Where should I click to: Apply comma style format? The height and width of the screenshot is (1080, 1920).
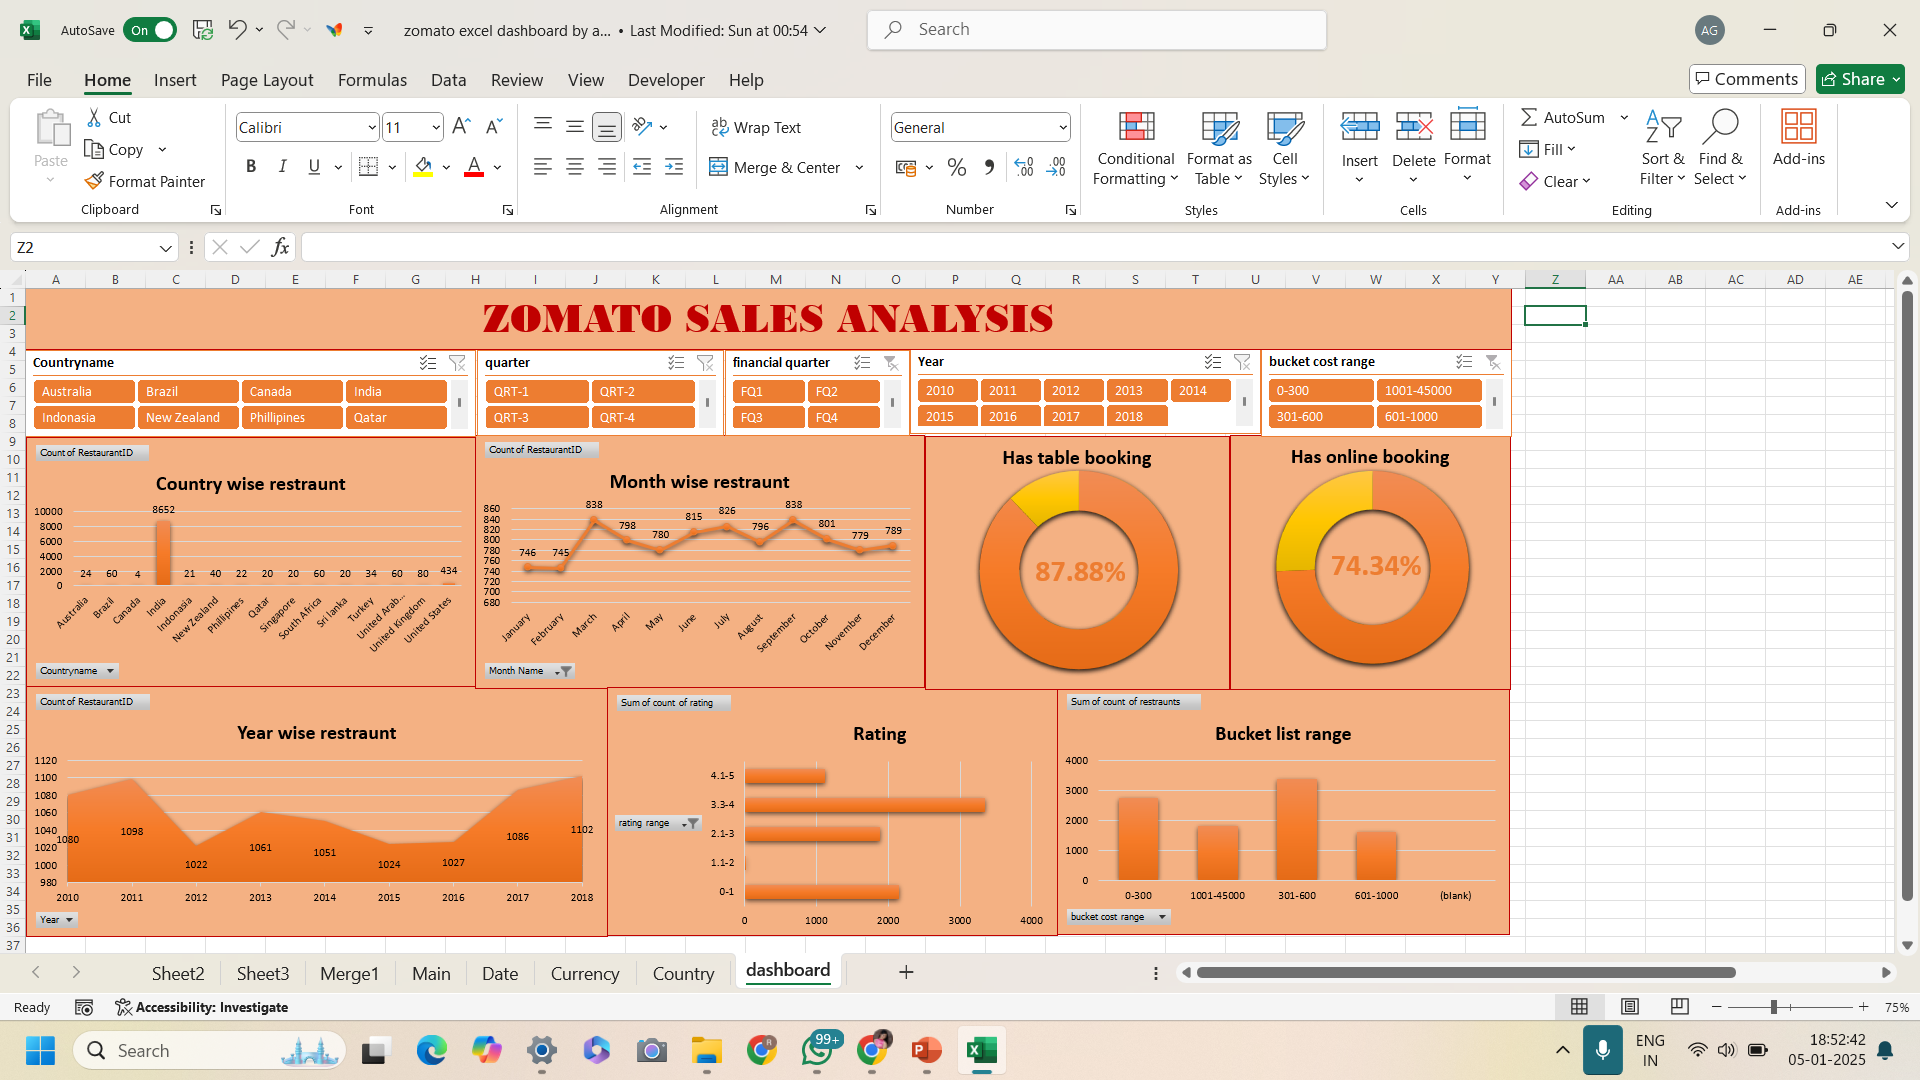(x=989, y=167)
